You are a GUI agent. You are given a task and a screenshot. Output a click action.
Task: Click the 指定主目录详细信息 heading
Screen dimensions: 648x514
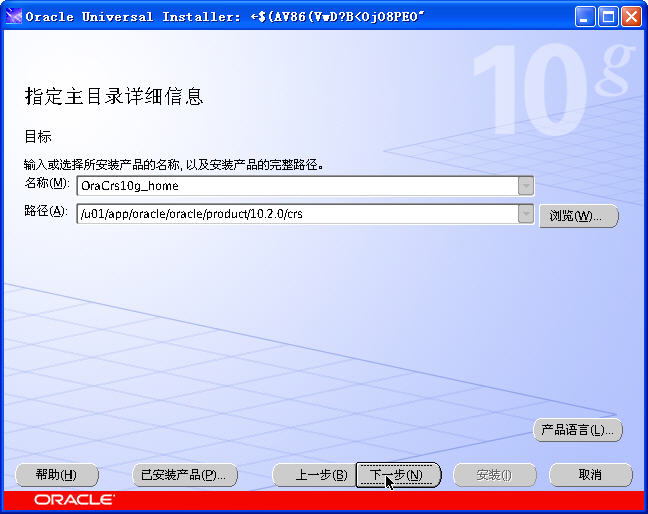tap(114, 96)
